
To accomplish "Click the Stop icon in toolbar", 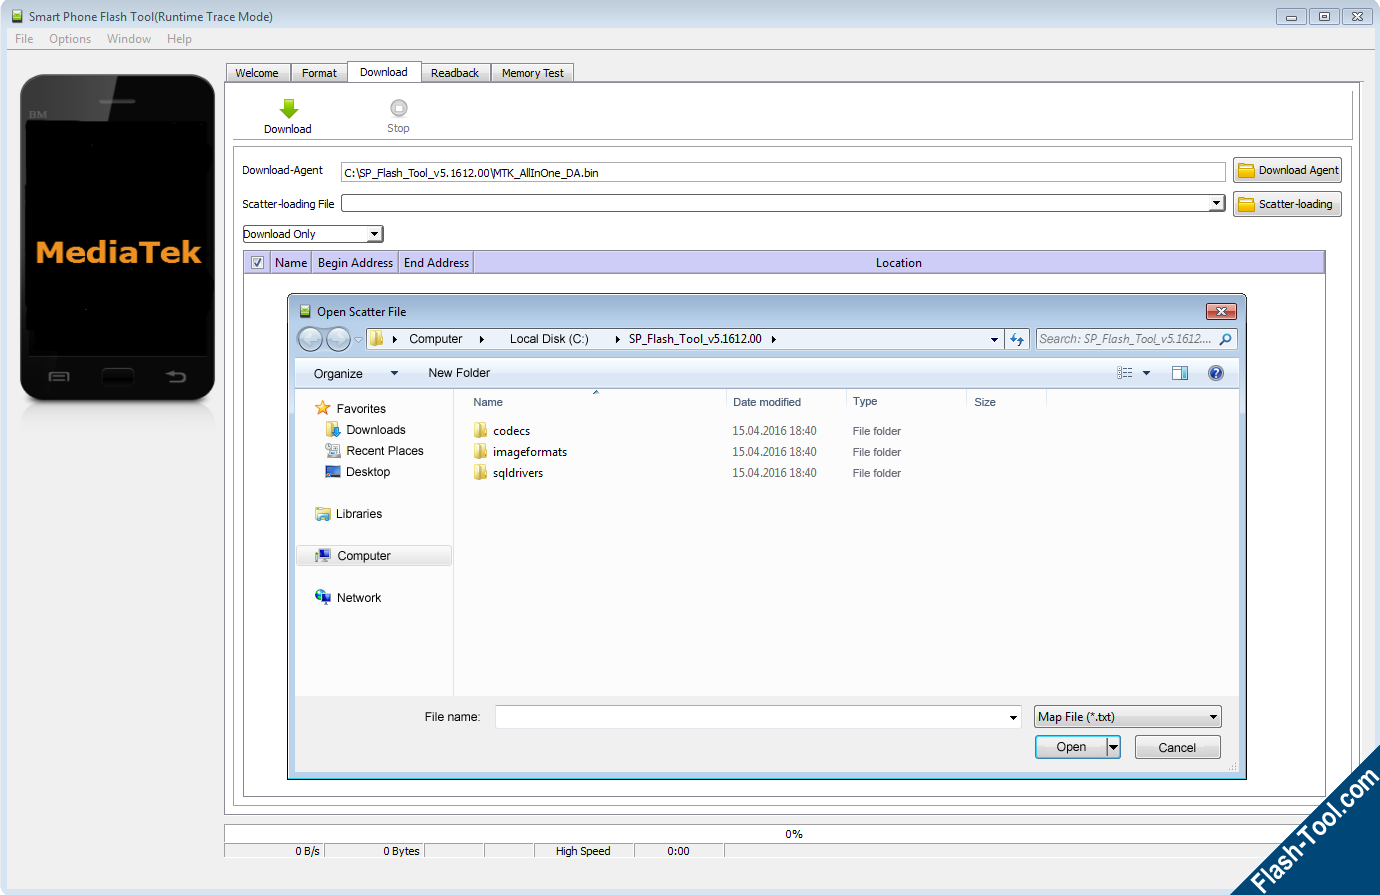I will click(x=398, y=108).
